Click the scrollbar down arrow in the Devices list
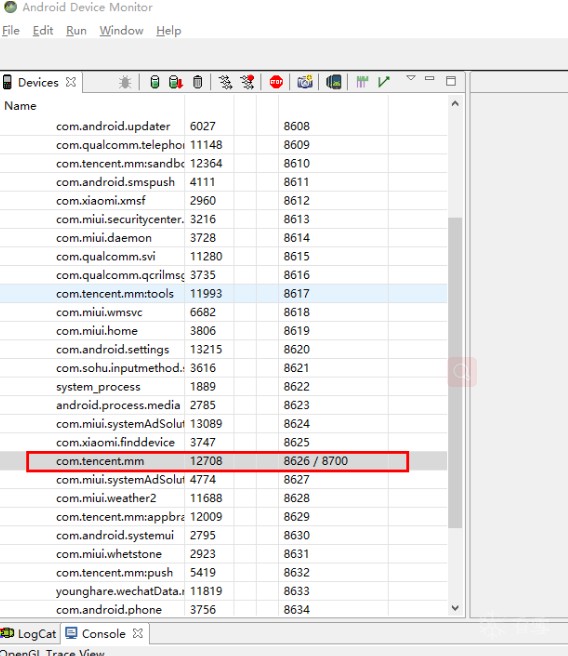 coord(455,607)
